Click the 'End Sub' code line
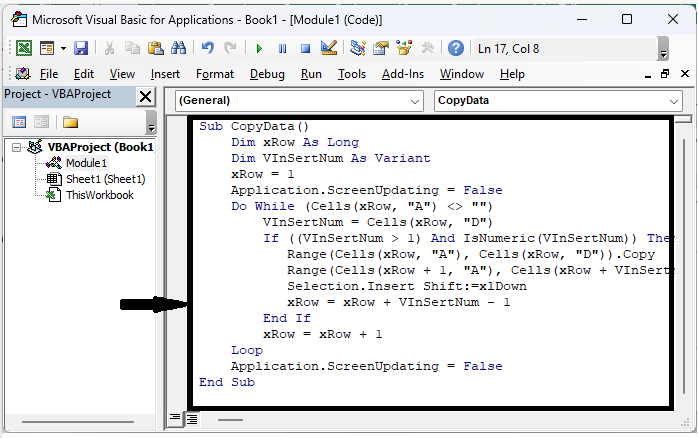Screen dimensions: 698x438 [227, 382]
